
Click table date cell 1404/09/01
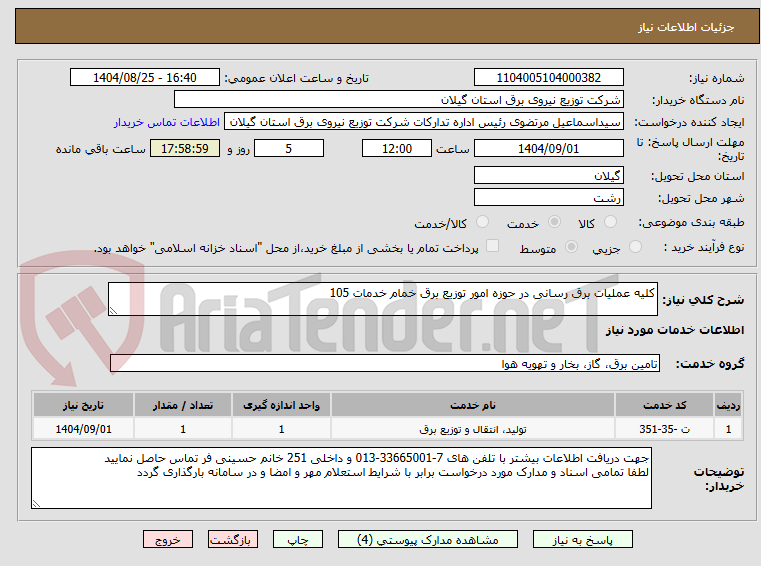83,429
